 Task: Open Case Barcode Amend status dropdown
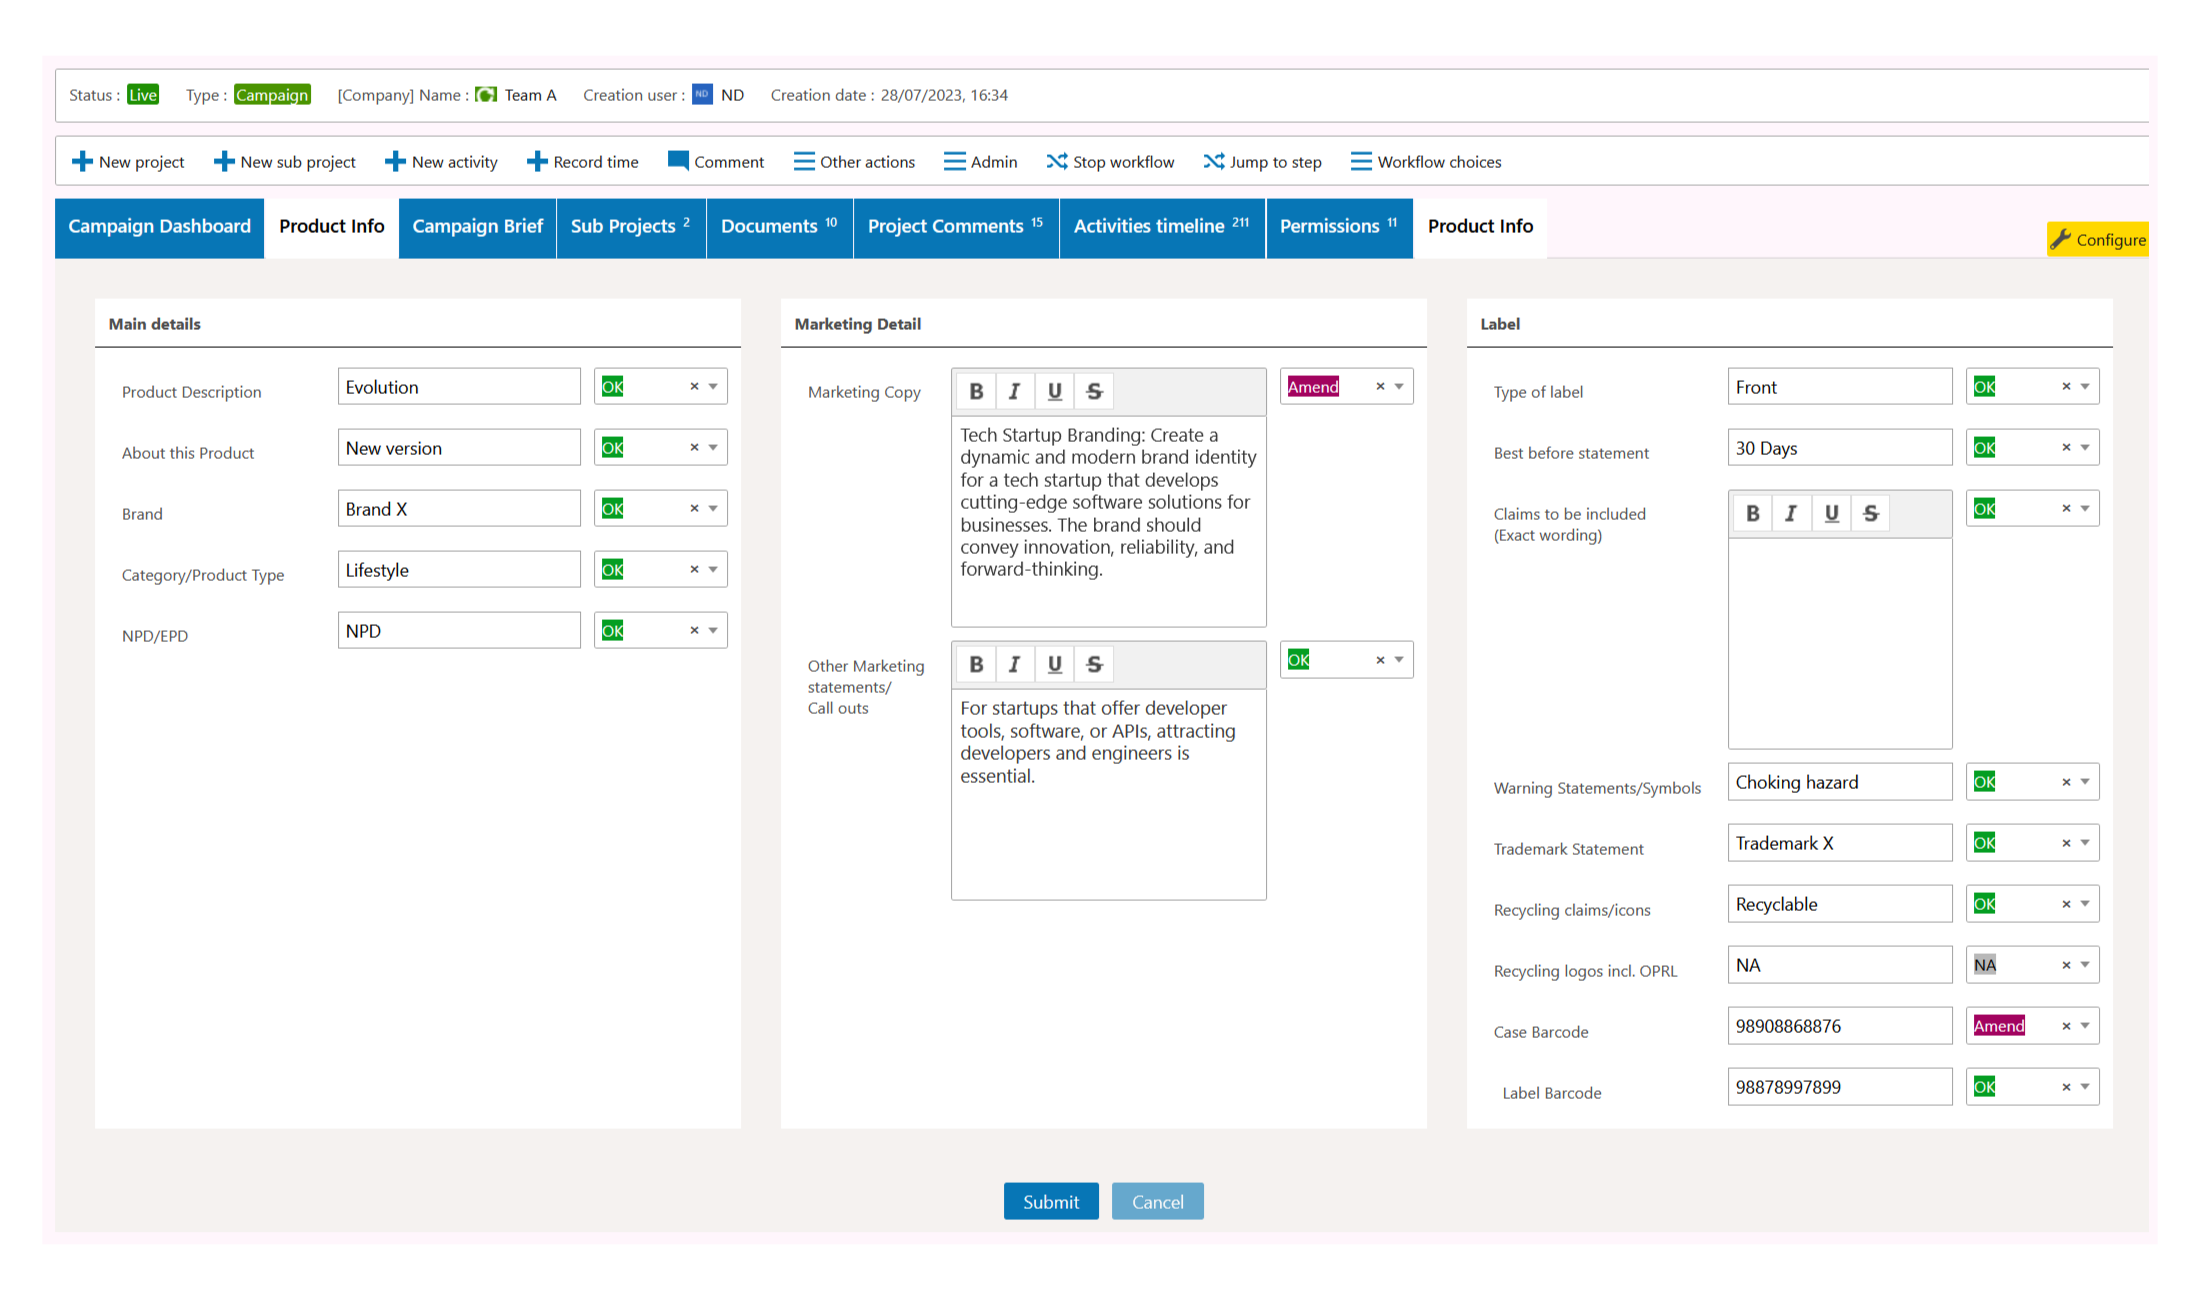tap(2085, 1026)
